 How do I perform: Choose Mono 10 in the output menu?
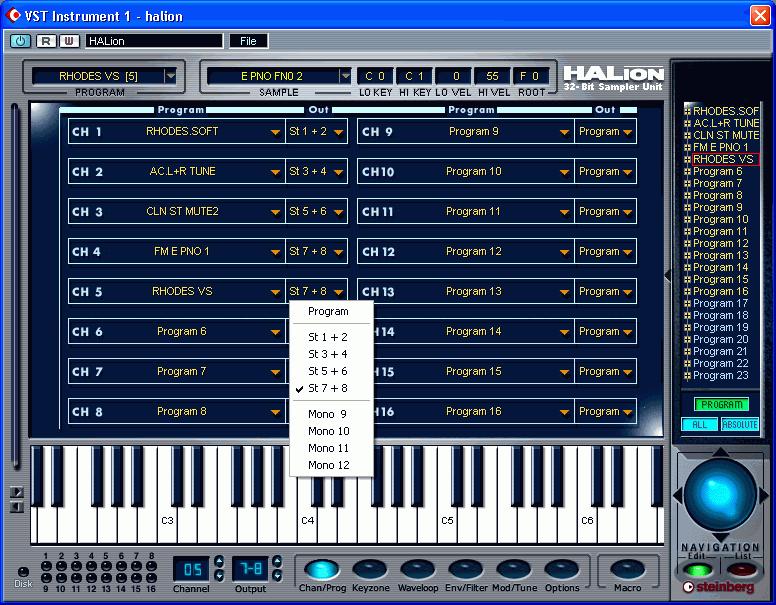(329, 431)
